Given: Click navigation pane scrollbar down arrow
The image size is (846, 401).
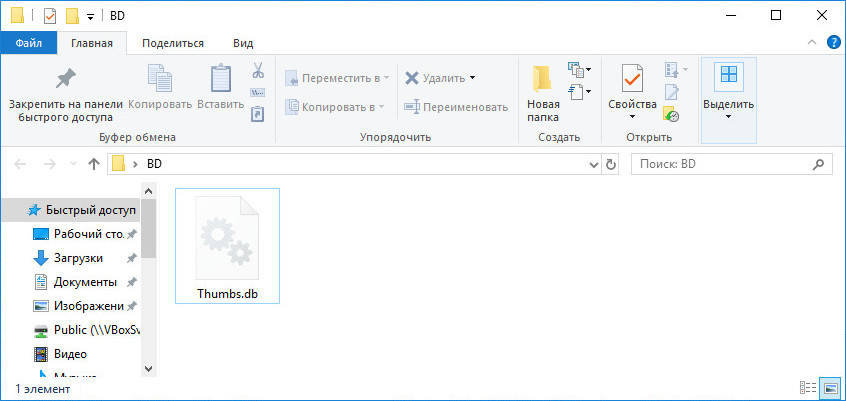Looking at the screenshot, I should [149, 368].
